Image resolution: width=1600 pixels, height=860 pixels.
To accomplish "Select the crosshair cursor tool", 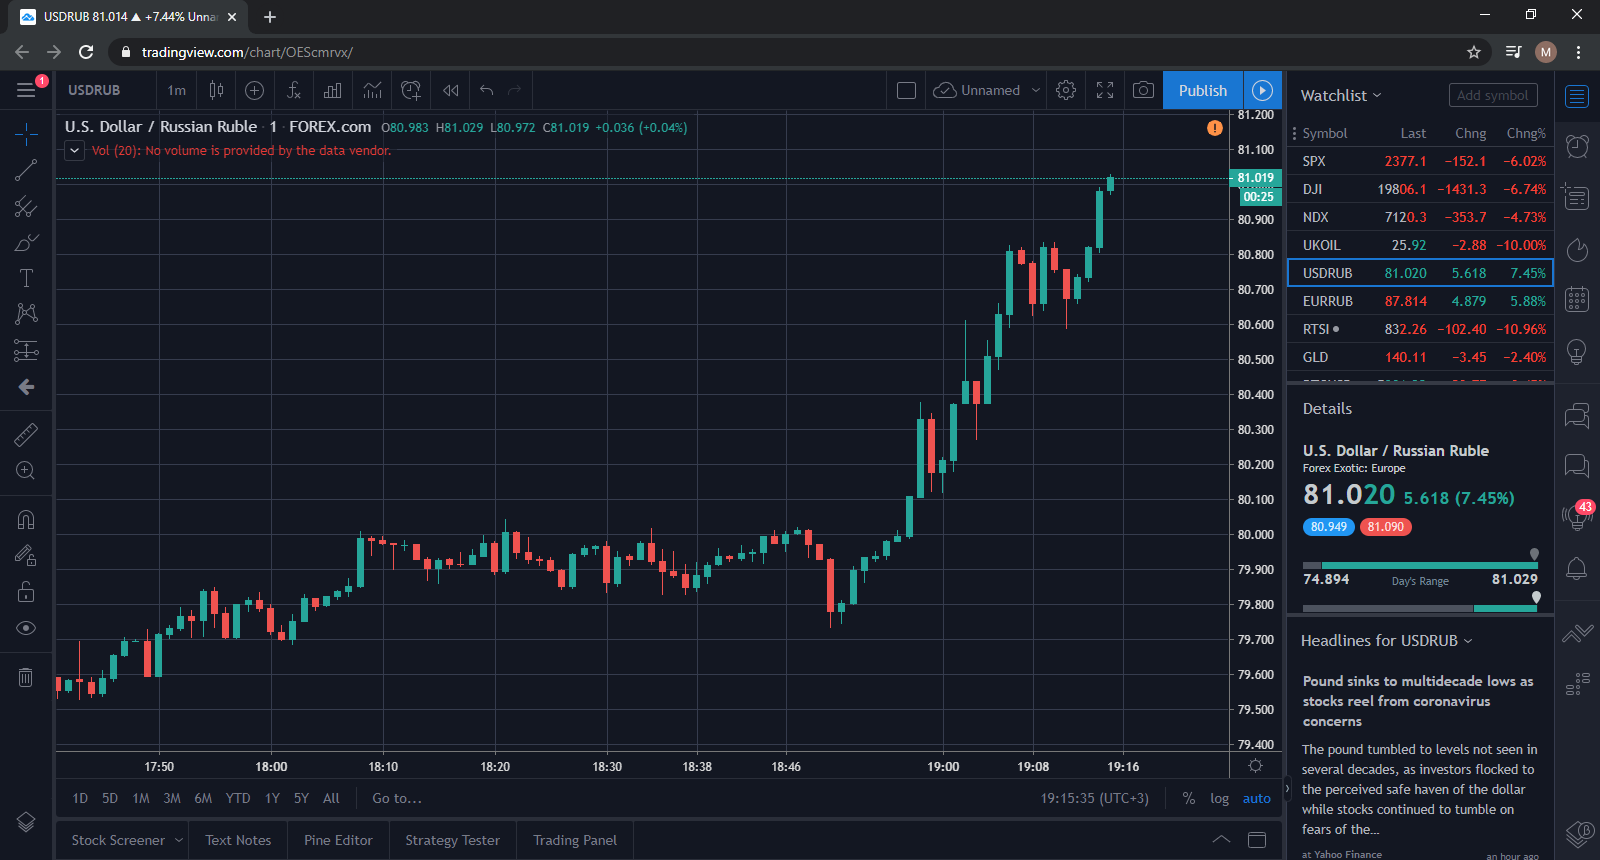I will click(x=26, y=133).
